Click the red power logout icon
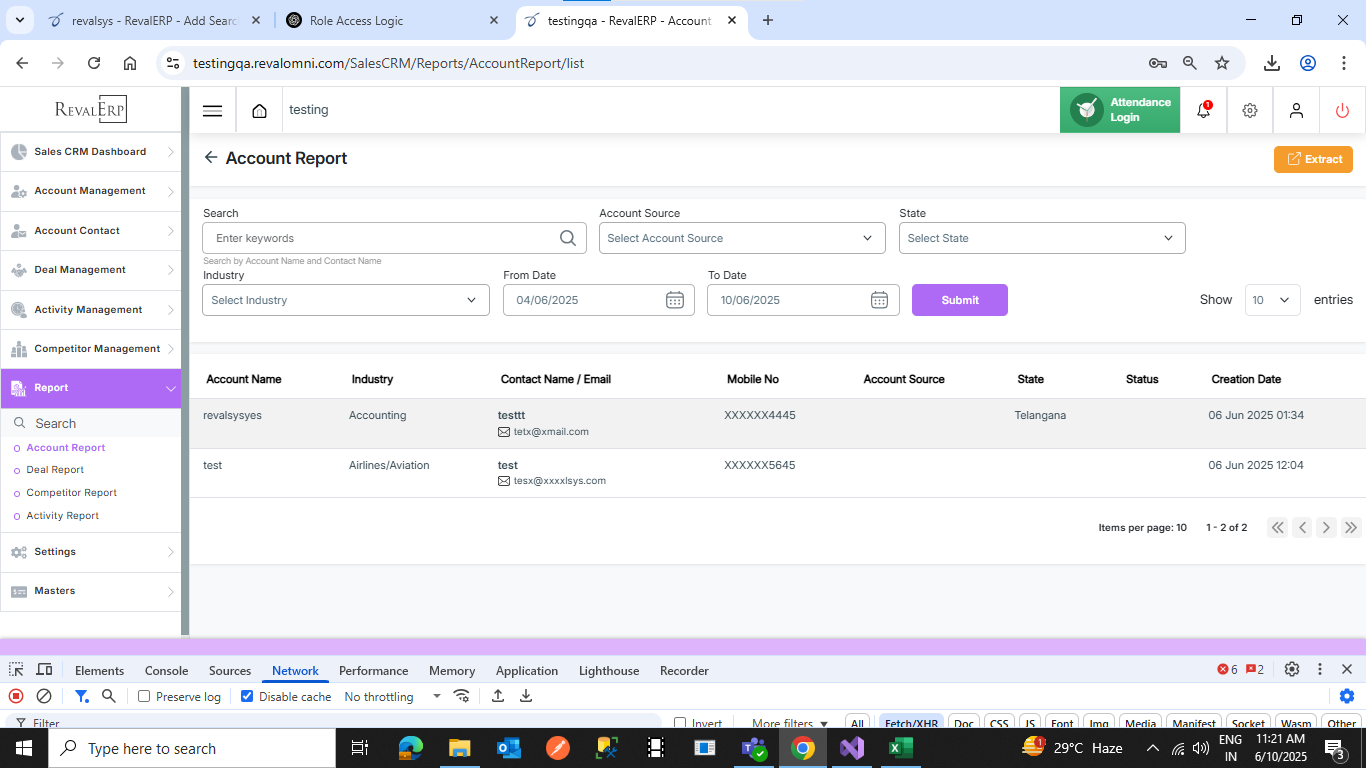The width and height of the screenshot is (1366, 768). pyautogui.click(x=1342, y=111)
